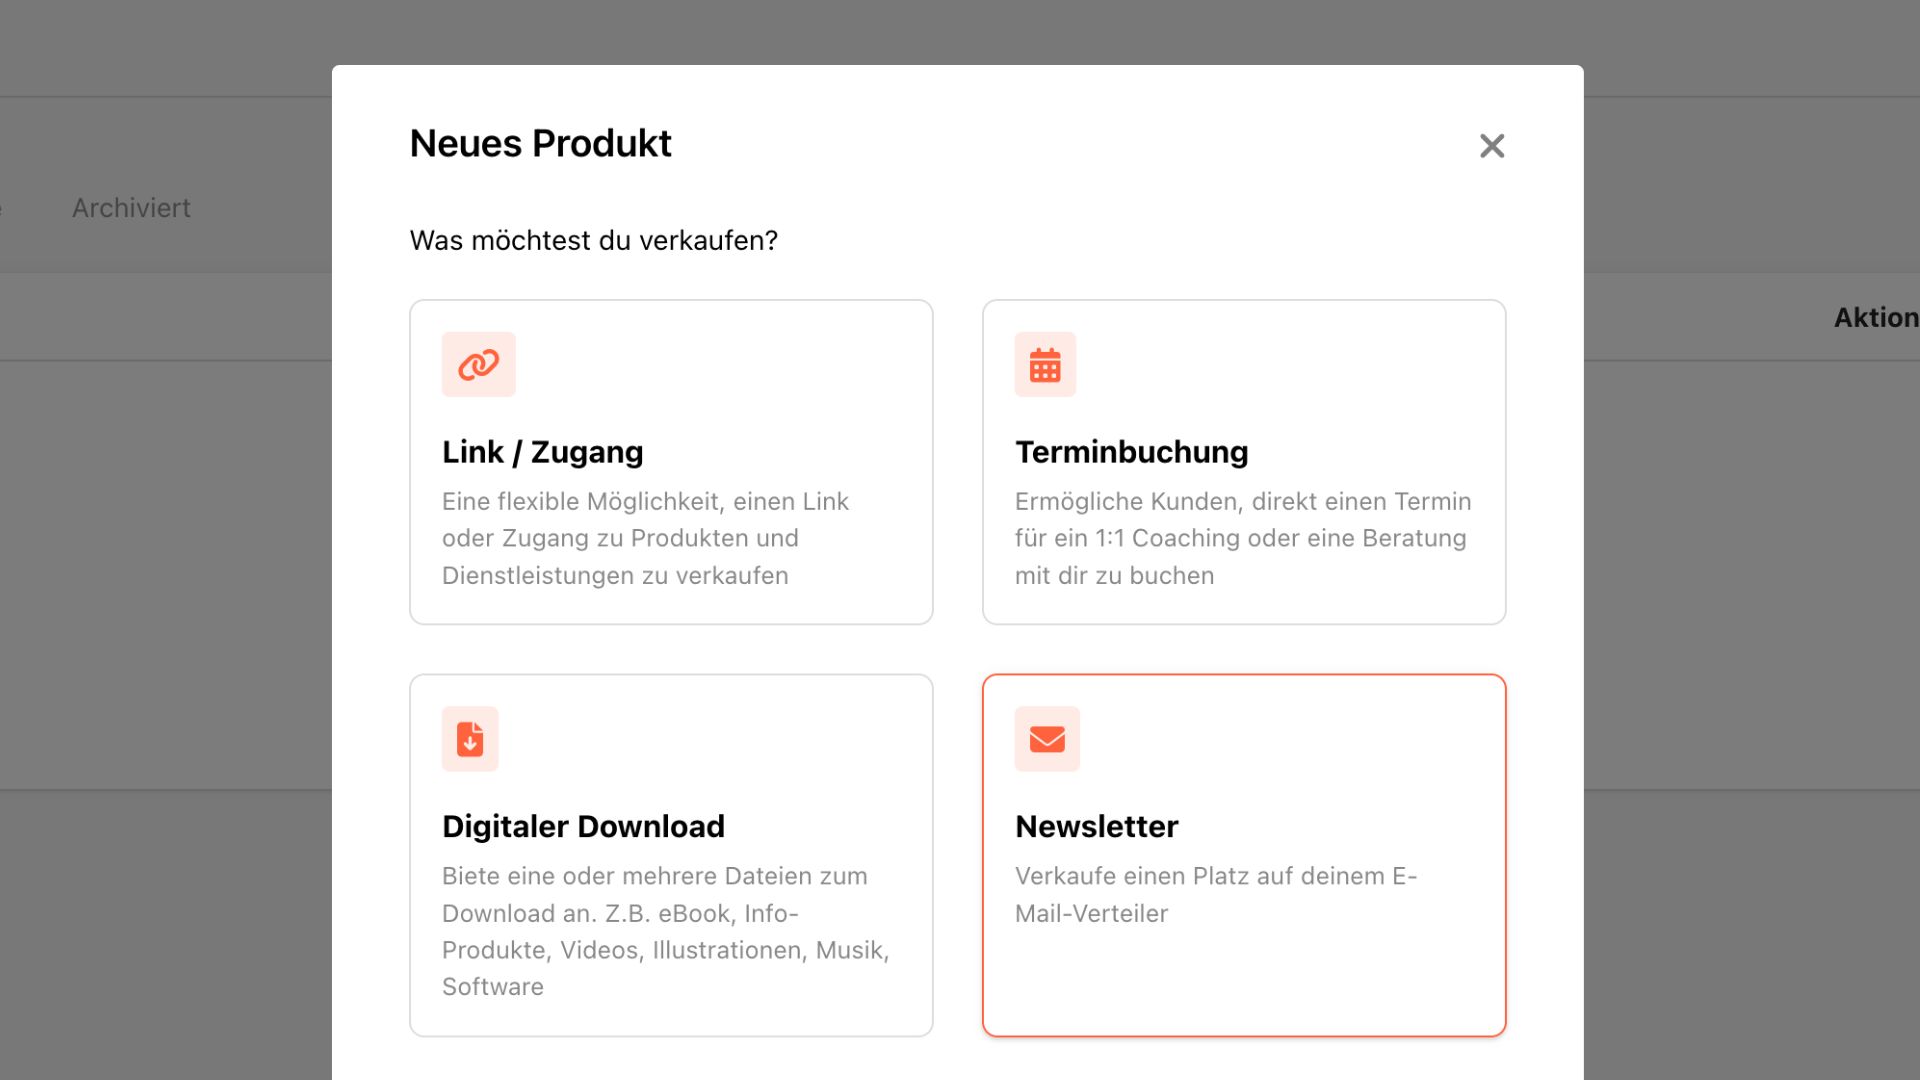Image resolution: width=1920 pixels, height=1080 pixels.
Task: Click the Aktion column header in background table
Action: pos(1876,318)
